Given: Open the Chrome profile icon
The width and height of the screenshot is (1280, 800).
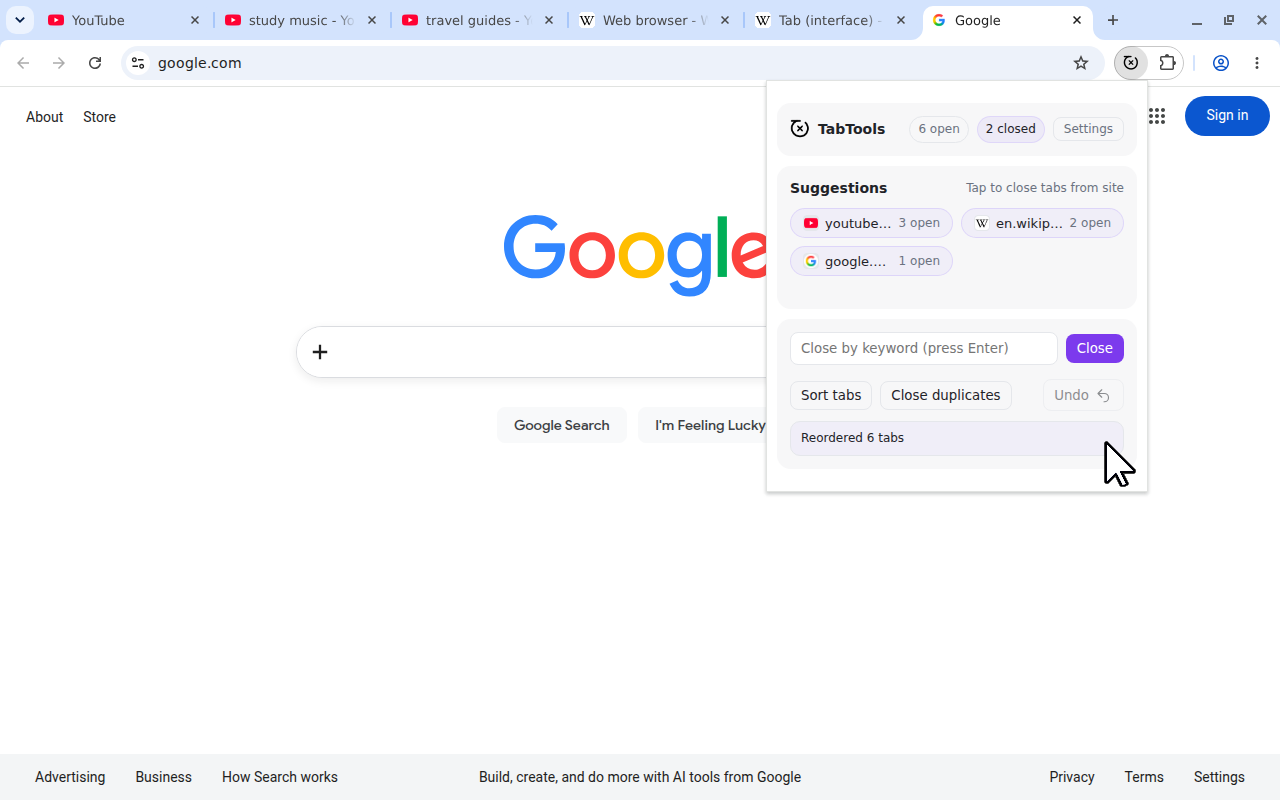Looking at the screenshot, I should click(1221, 63).
